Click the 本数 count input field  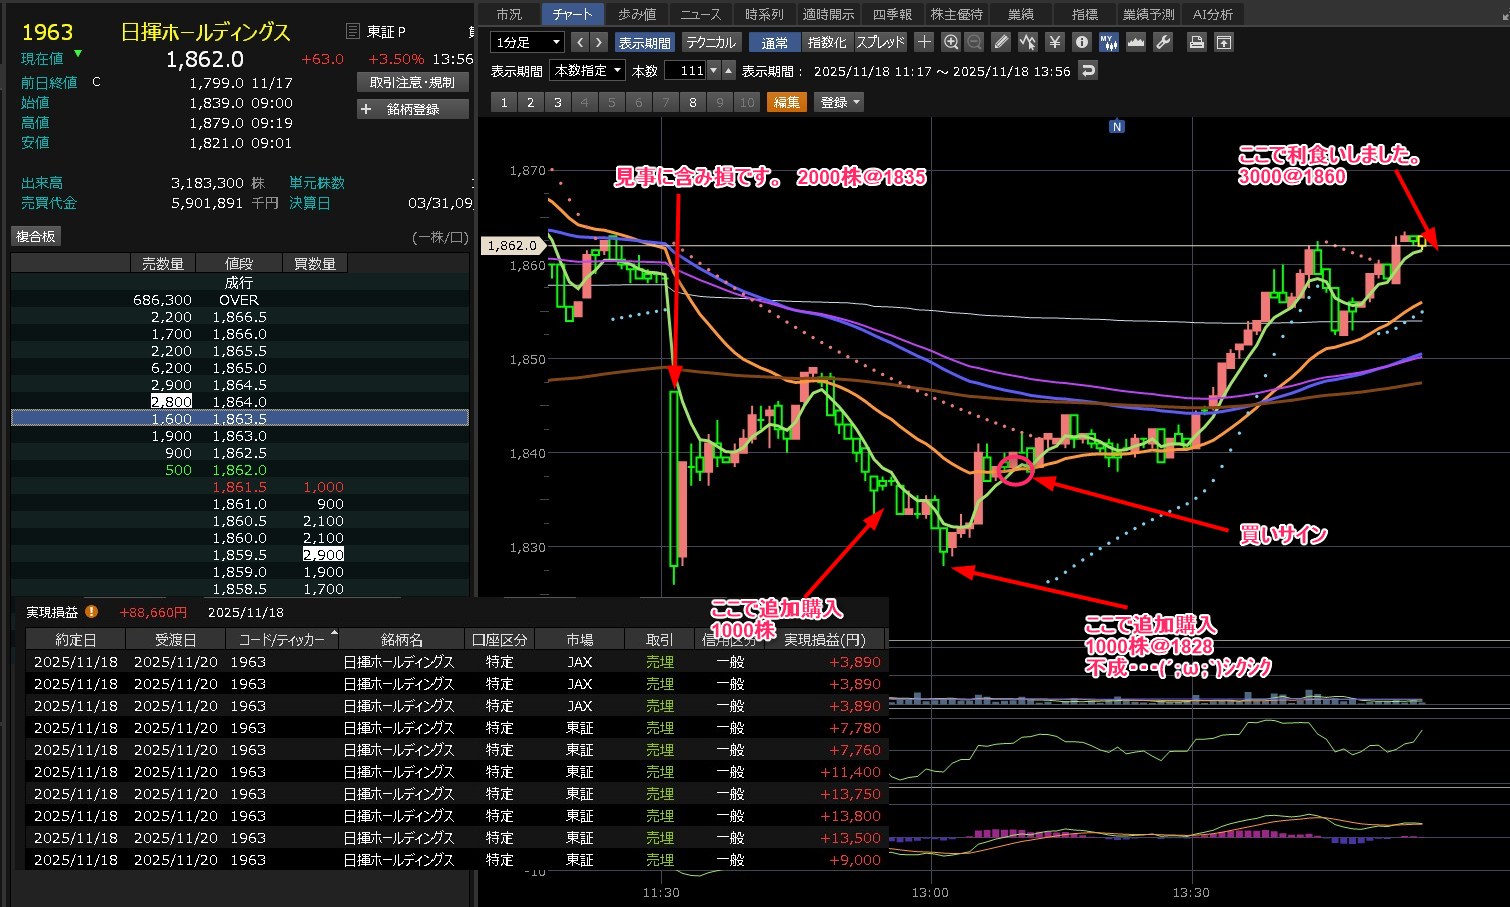[x=690, y=71]
